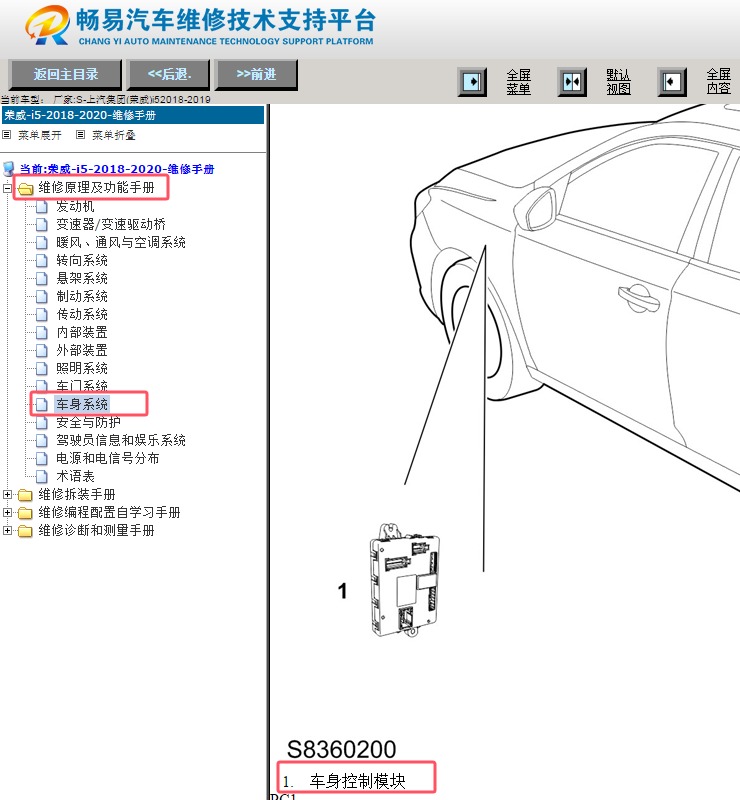Go forward with the >>前进 button
Screen dimensions: 740x800
tap(256, 74)
